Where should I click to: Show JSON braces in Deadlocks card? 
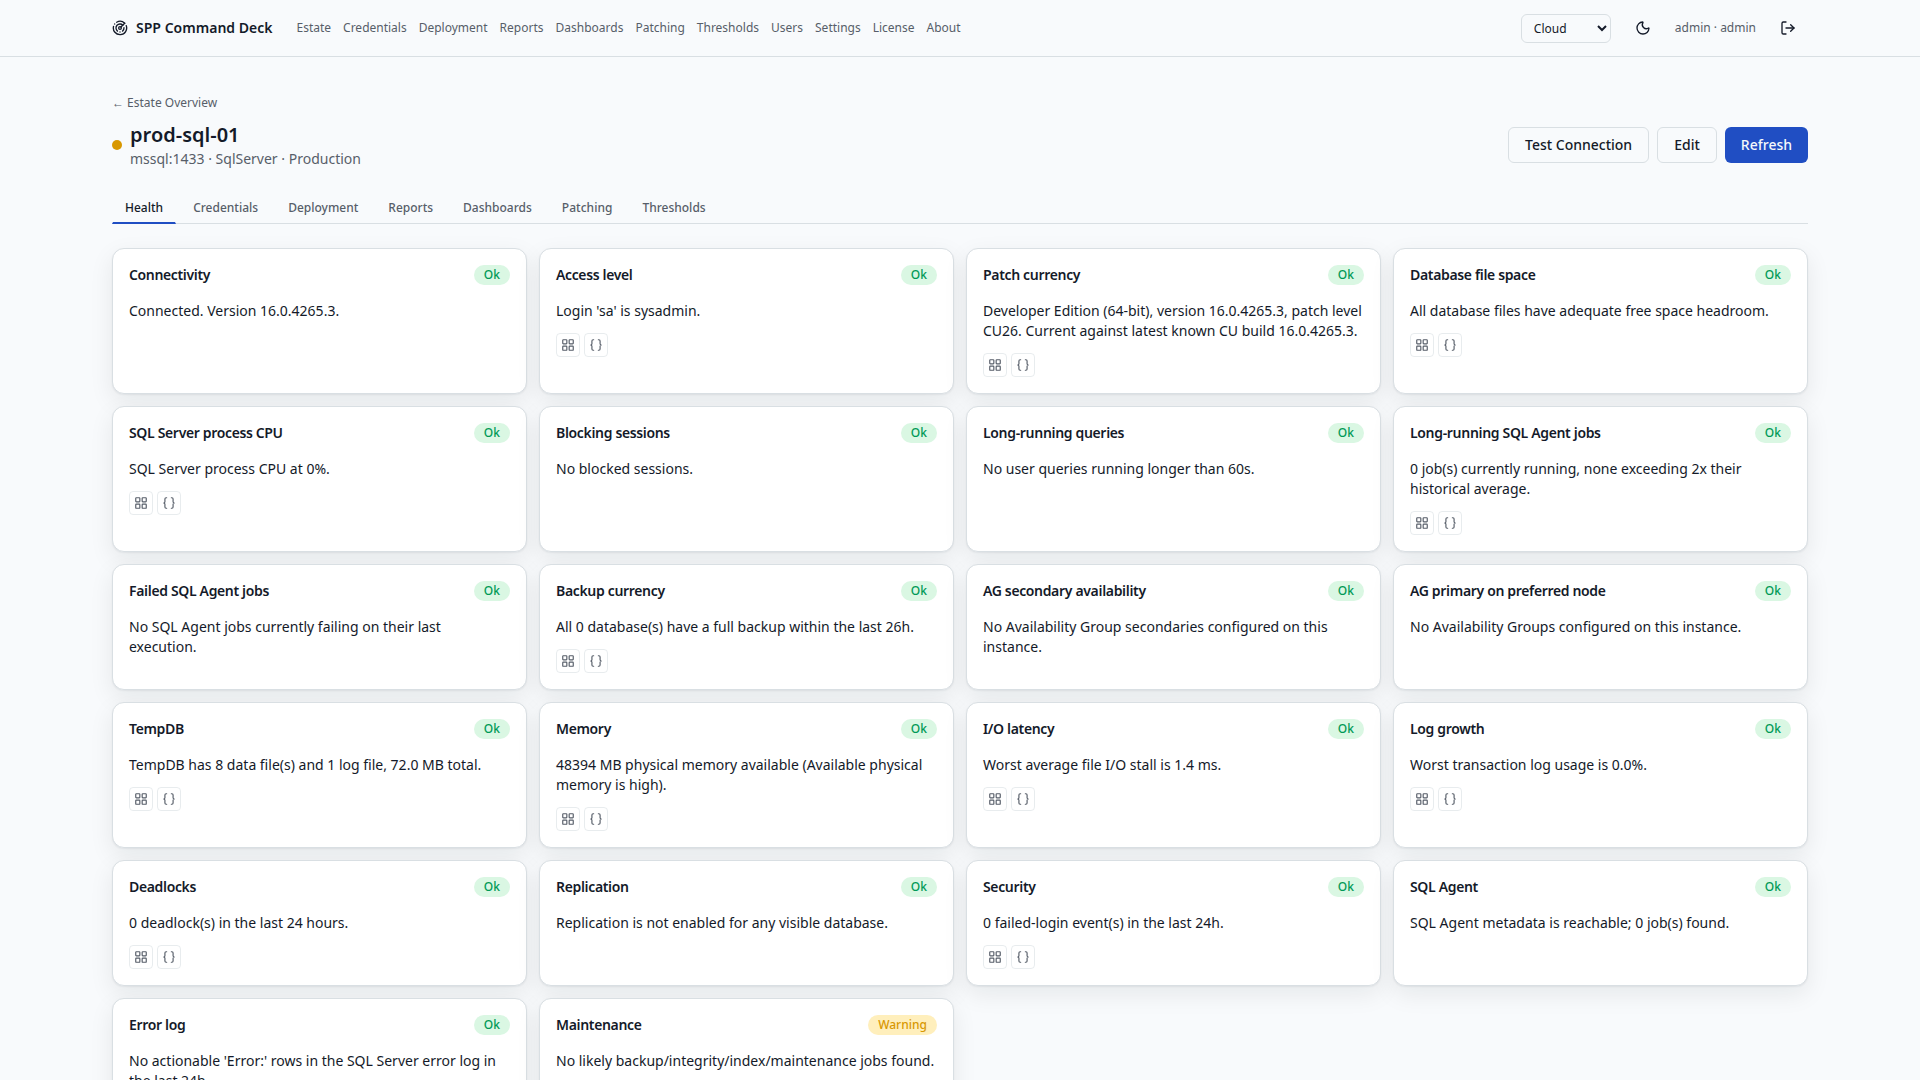click(169, 957)
